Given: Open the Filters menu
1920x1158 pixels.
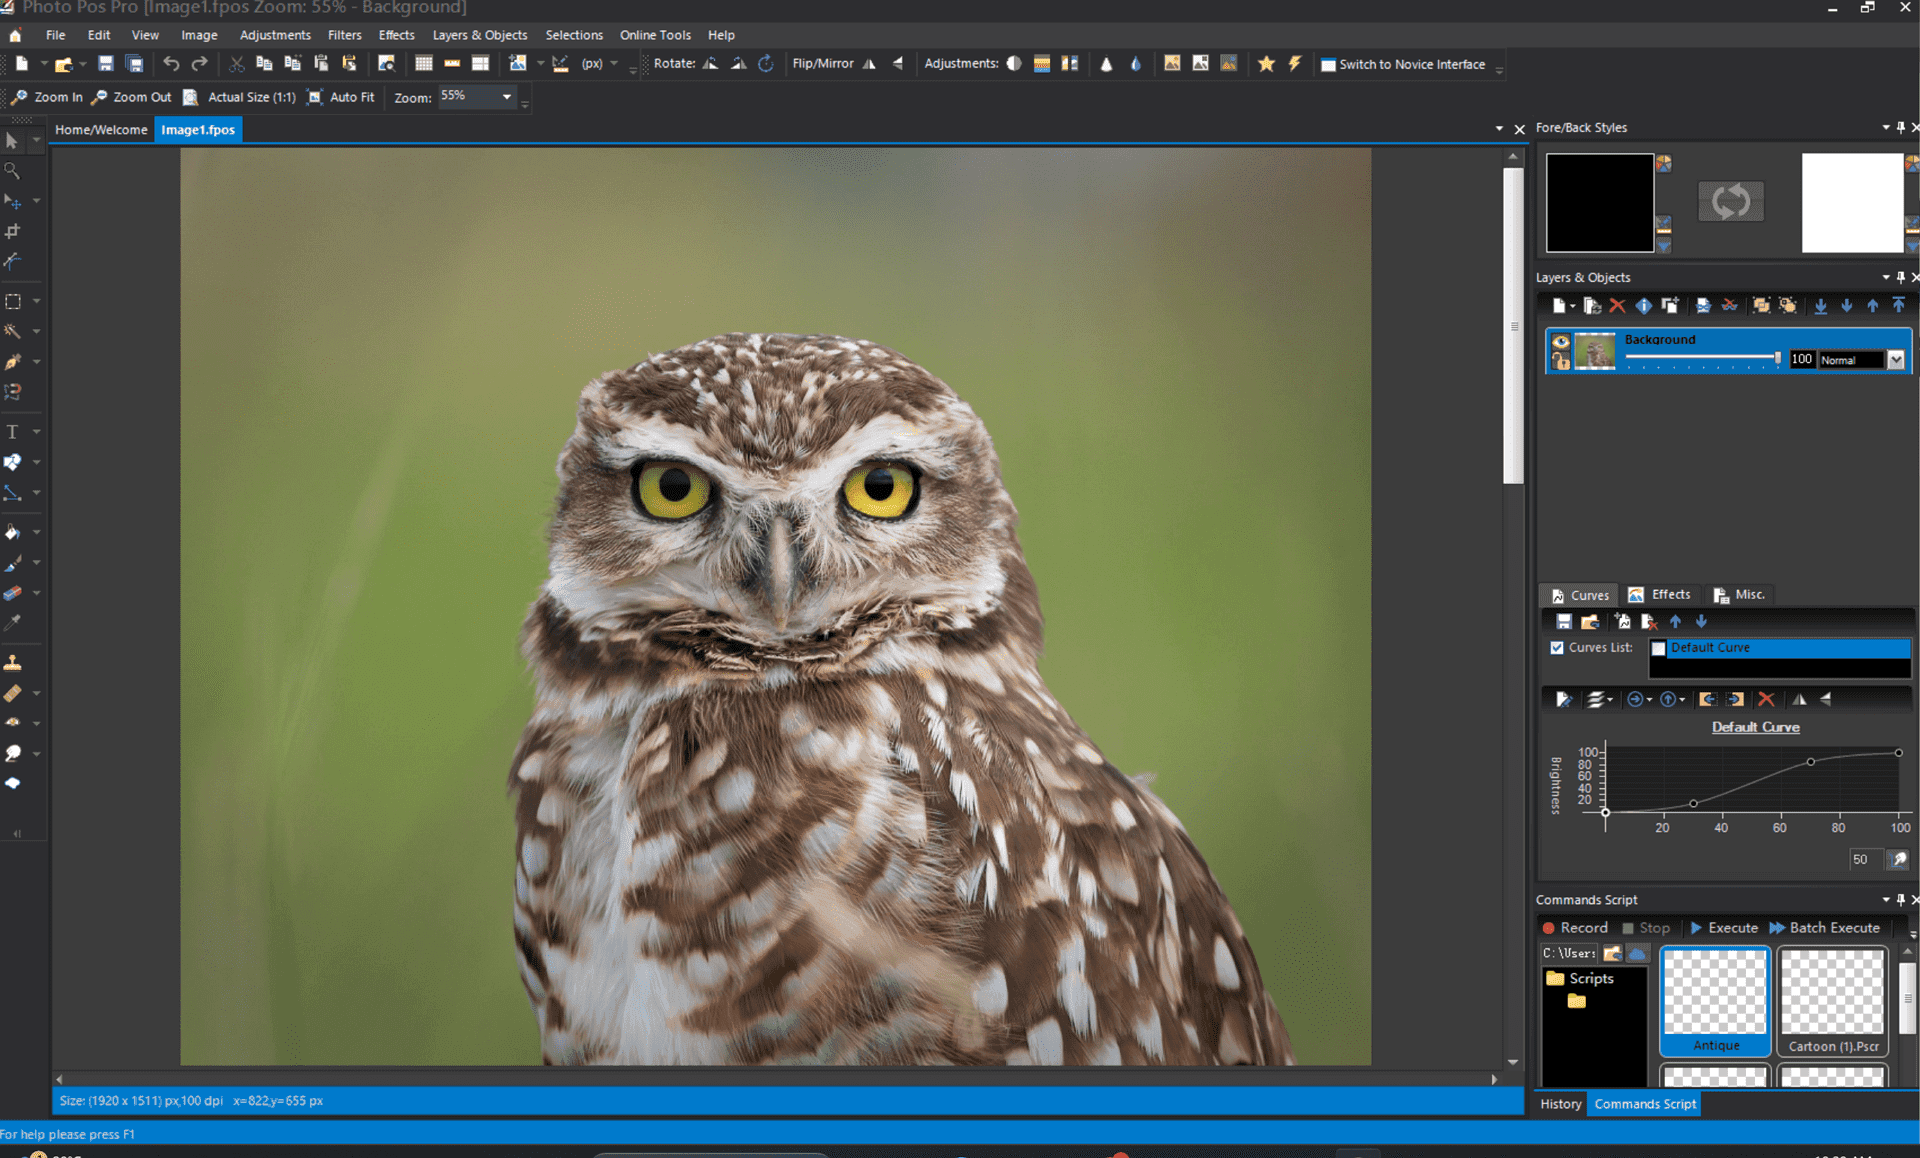Looking at the screenshot, I should pos(344,35).
